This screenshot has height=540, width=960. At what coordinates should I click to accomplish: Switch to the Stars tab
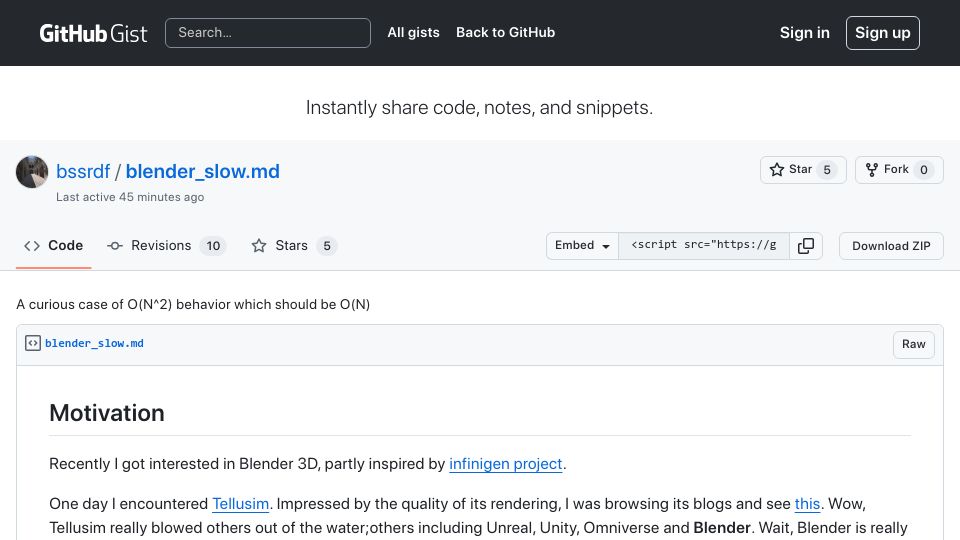[294, 246]
